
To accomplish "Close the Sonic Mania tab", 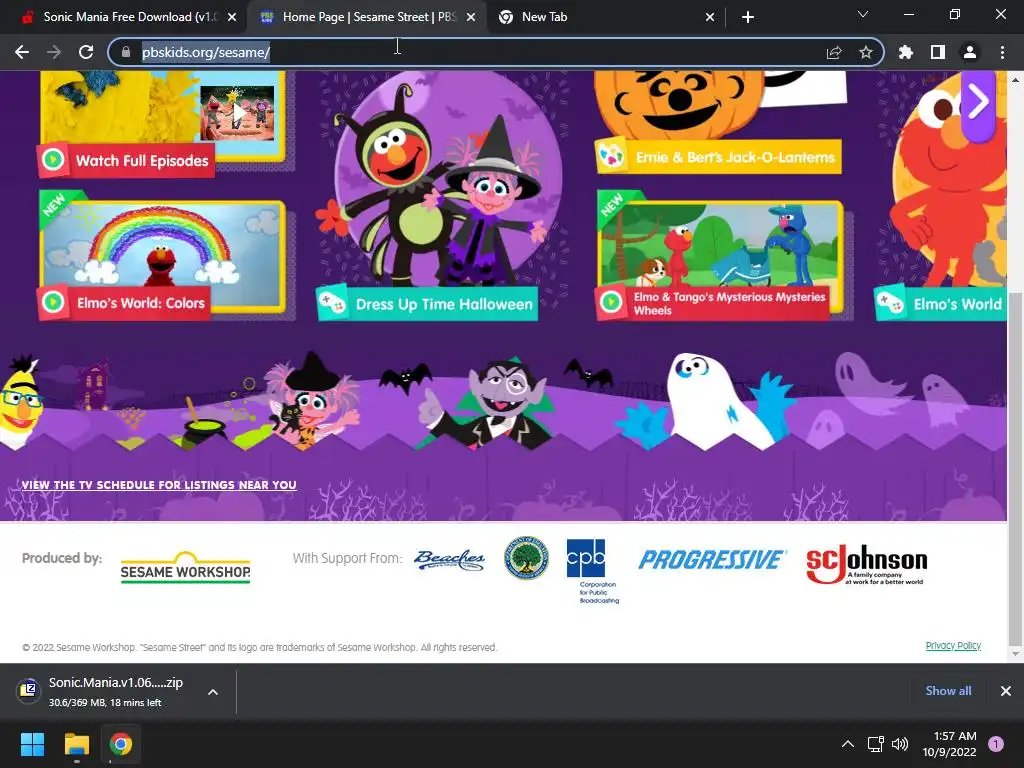I will [x=232, y=17].
